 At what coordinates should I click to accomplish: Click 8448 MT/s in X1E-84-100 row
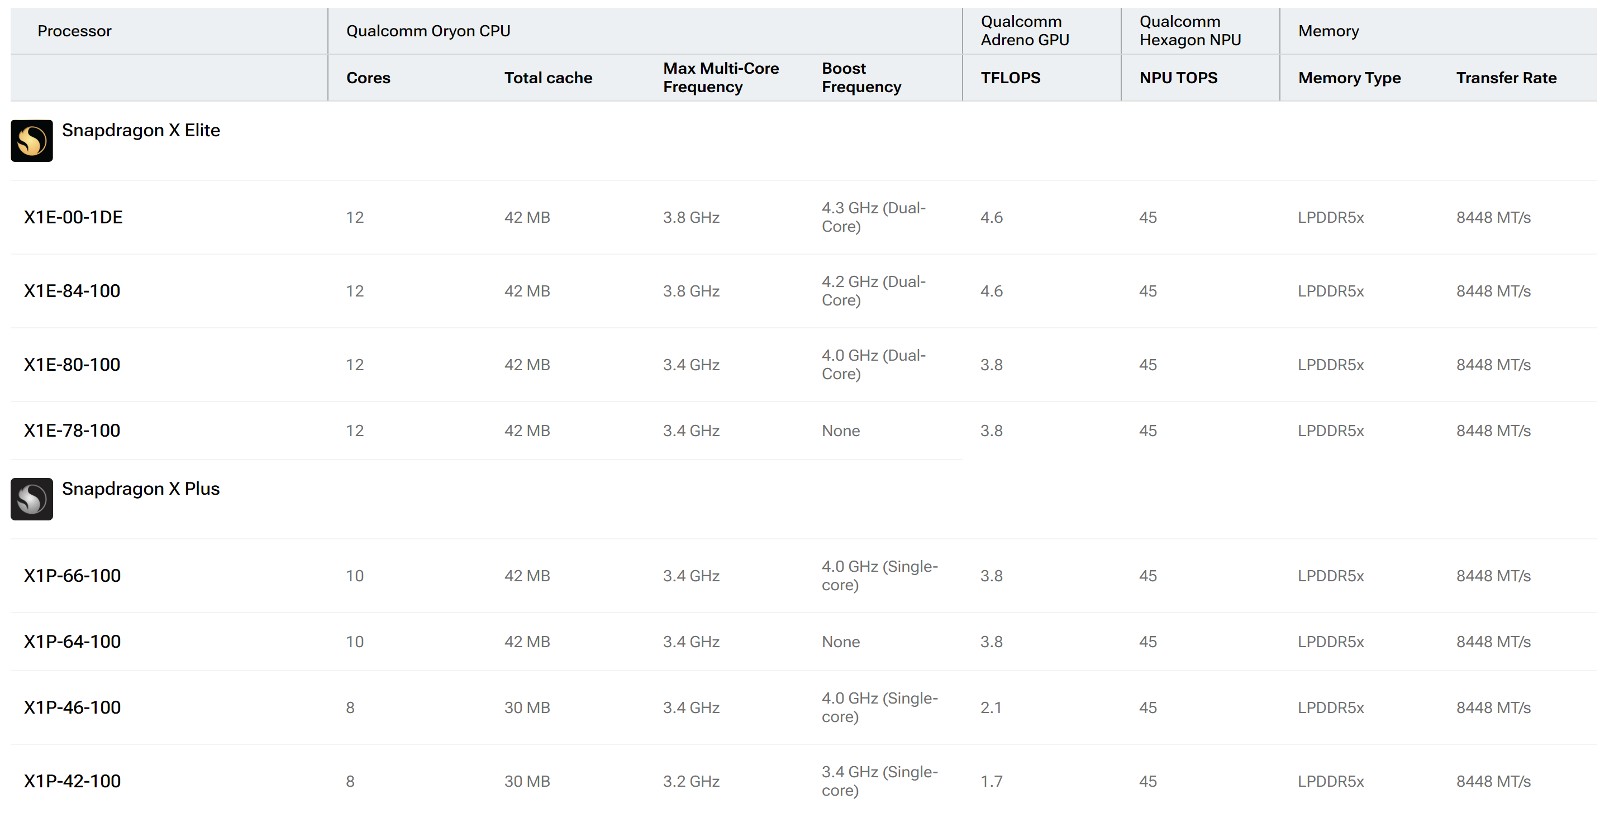1493,292
